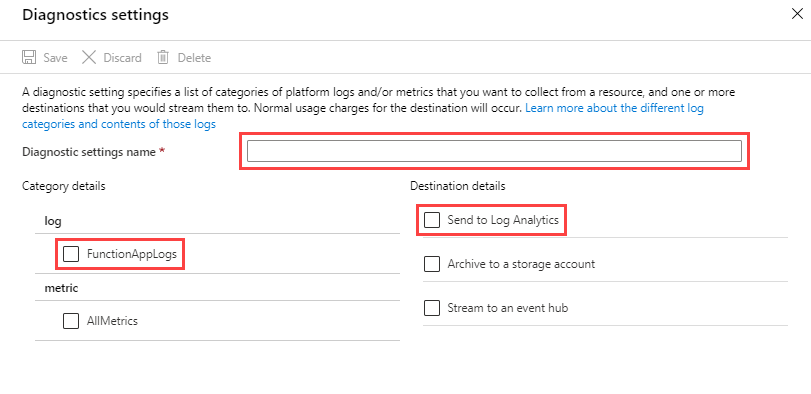Enable Archive to a storage account checkbox

431,264
